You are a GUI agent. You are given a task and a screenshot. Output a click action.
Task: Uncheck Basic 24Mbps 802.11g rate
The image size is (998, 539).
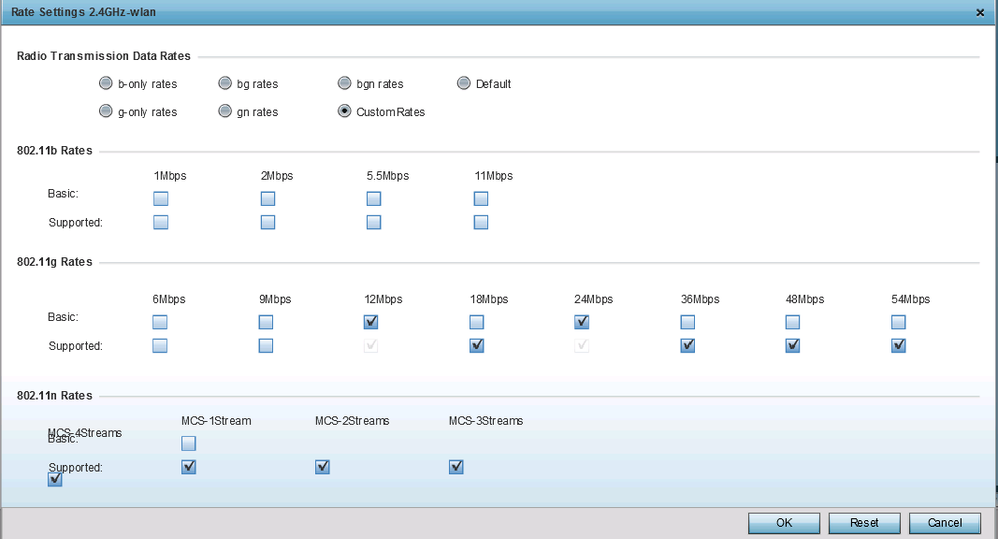[582, 322]
